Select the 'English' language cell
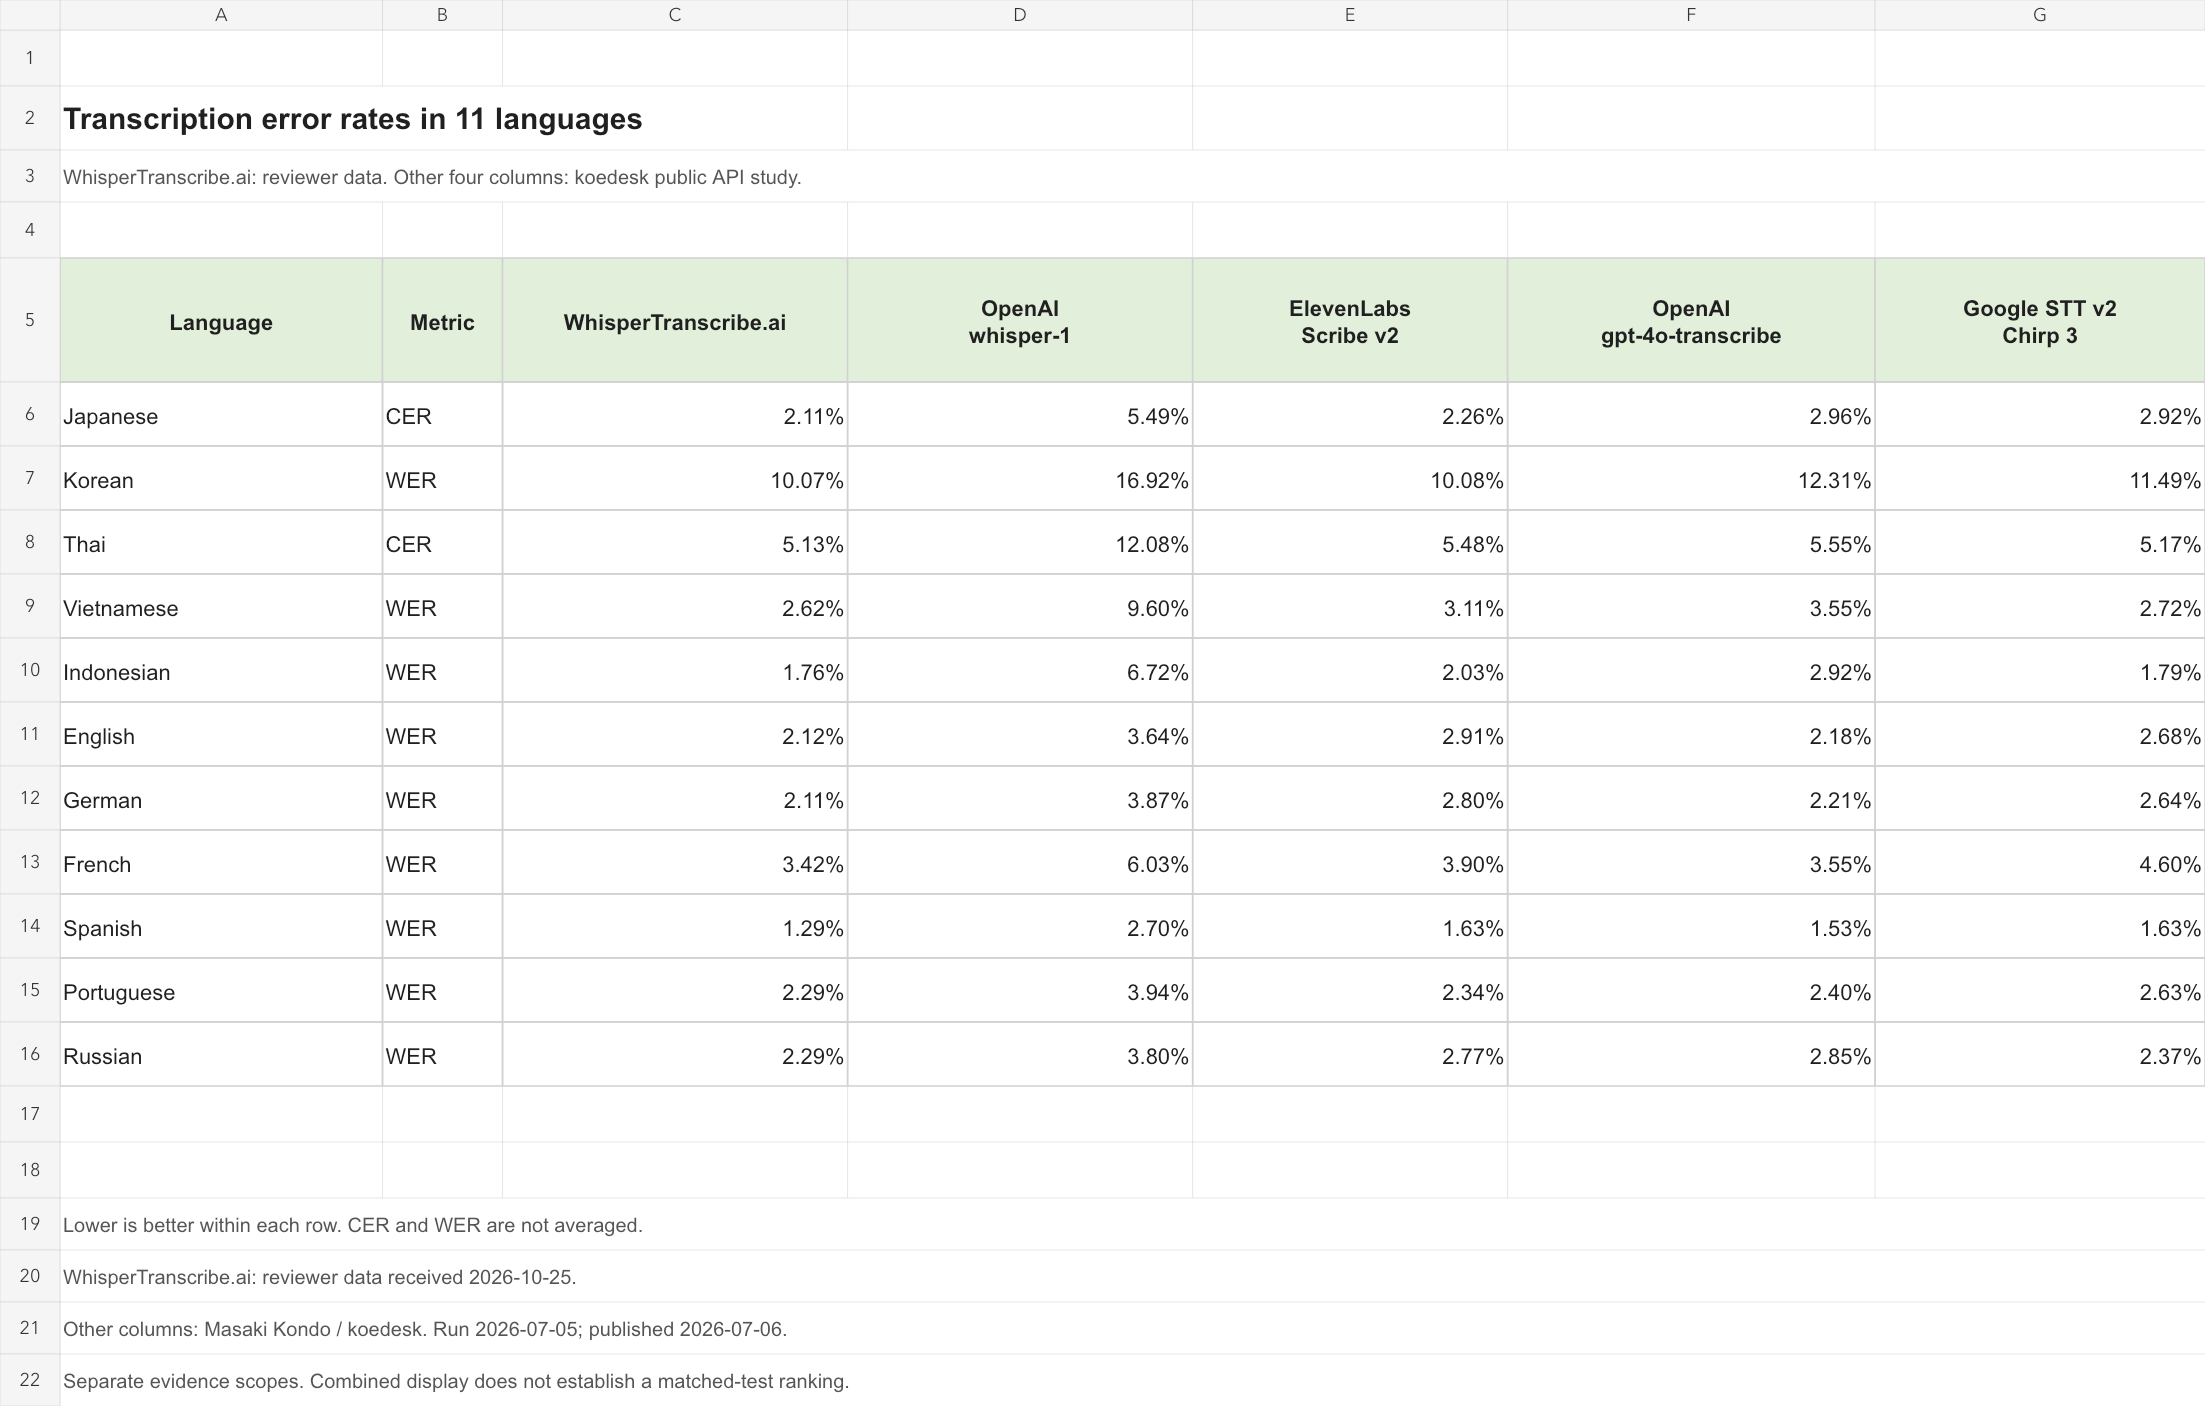The width and height of the screenshot is (2205, 1406). pyautogui.click(x=221, y=735)
